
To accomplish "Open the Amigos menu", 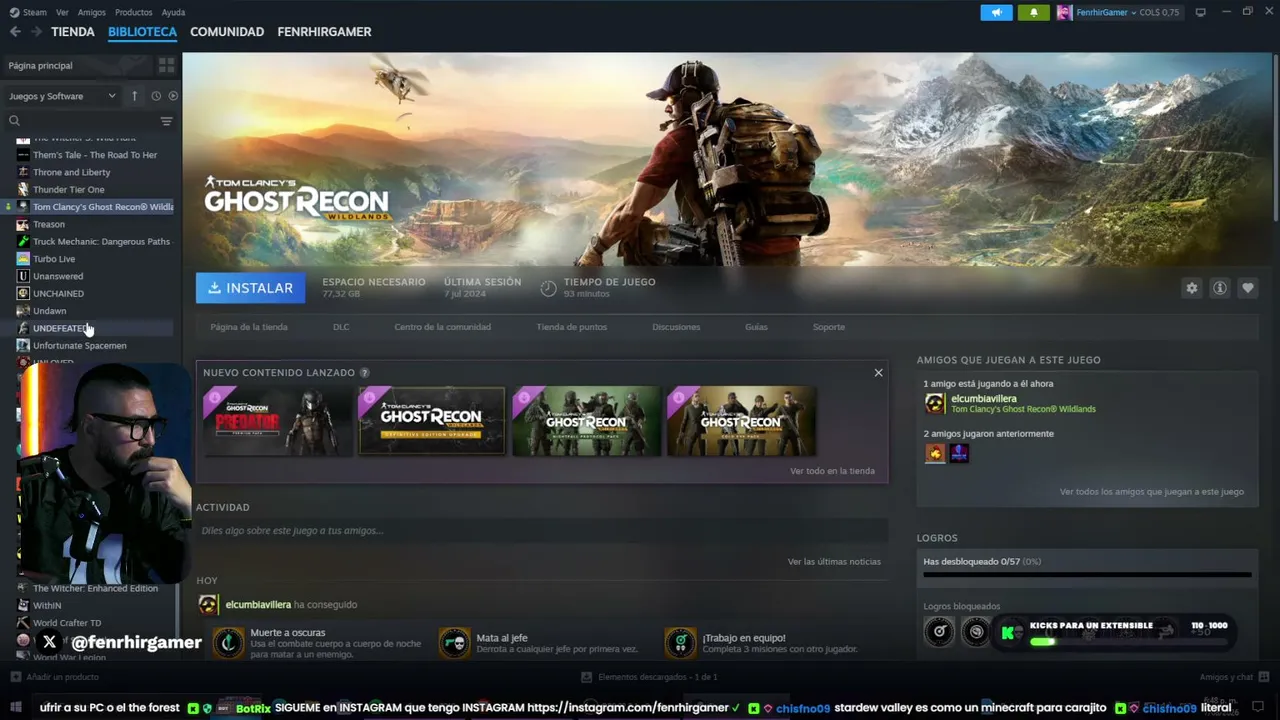I will tap(91, 12).
